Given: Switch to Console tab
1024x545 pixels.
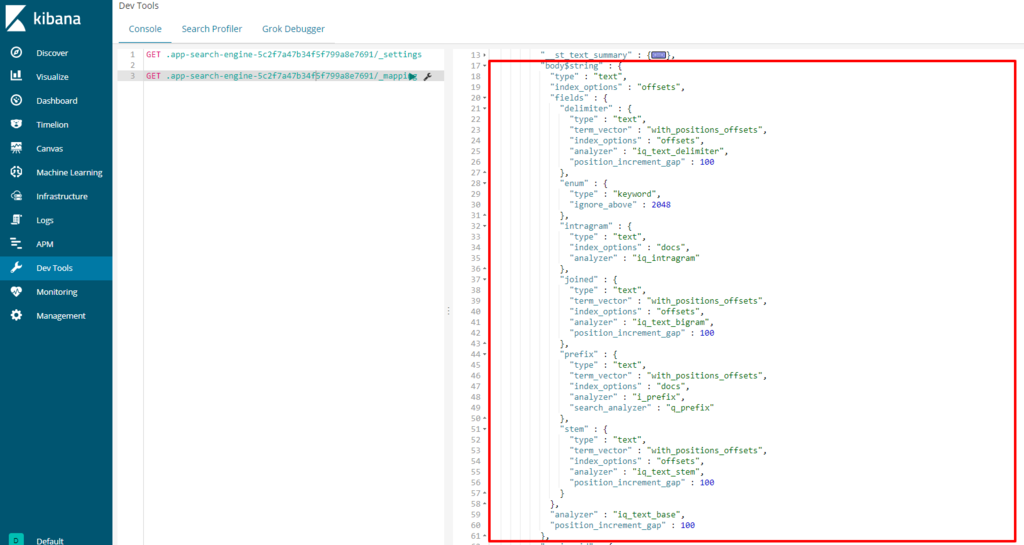Looking at the screenshot, I should point(145,29).
